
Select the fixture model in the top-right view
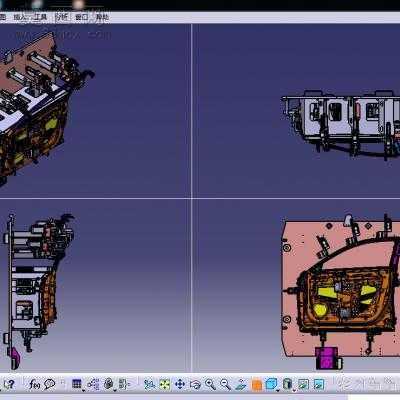(x=340, y=124)
